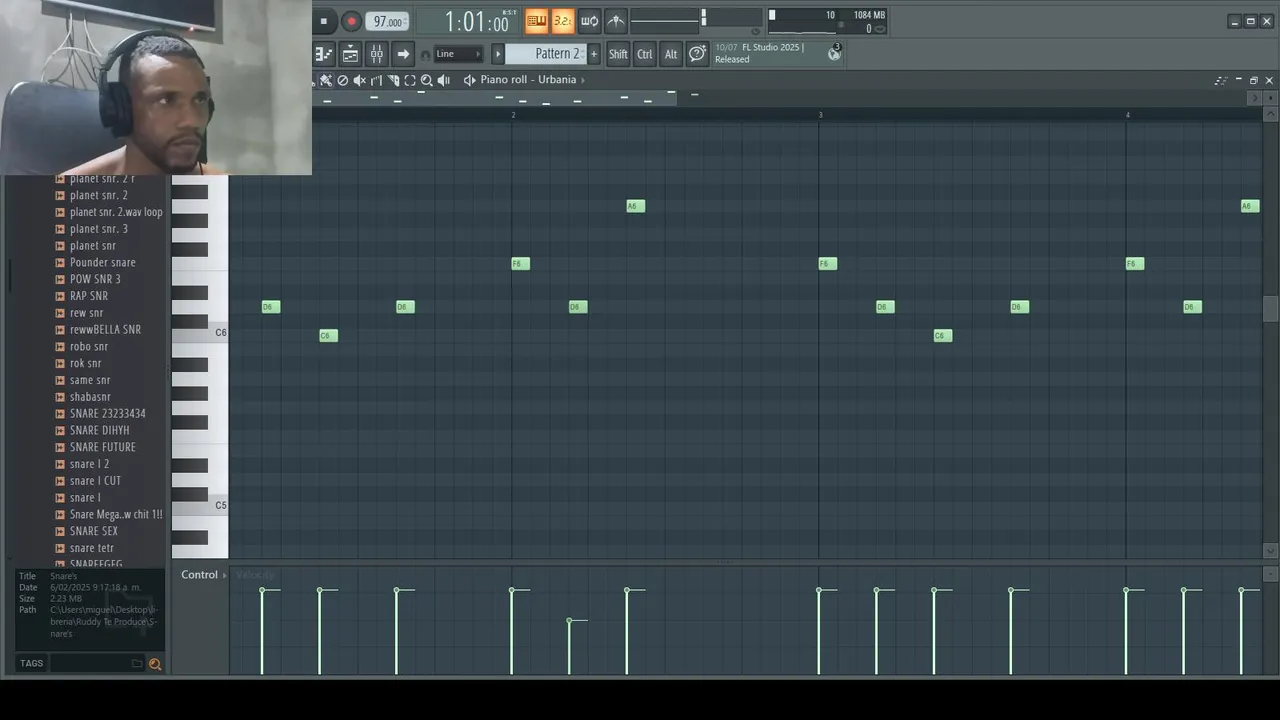Select the Delete tool in piano roll

tap(343, 80)
